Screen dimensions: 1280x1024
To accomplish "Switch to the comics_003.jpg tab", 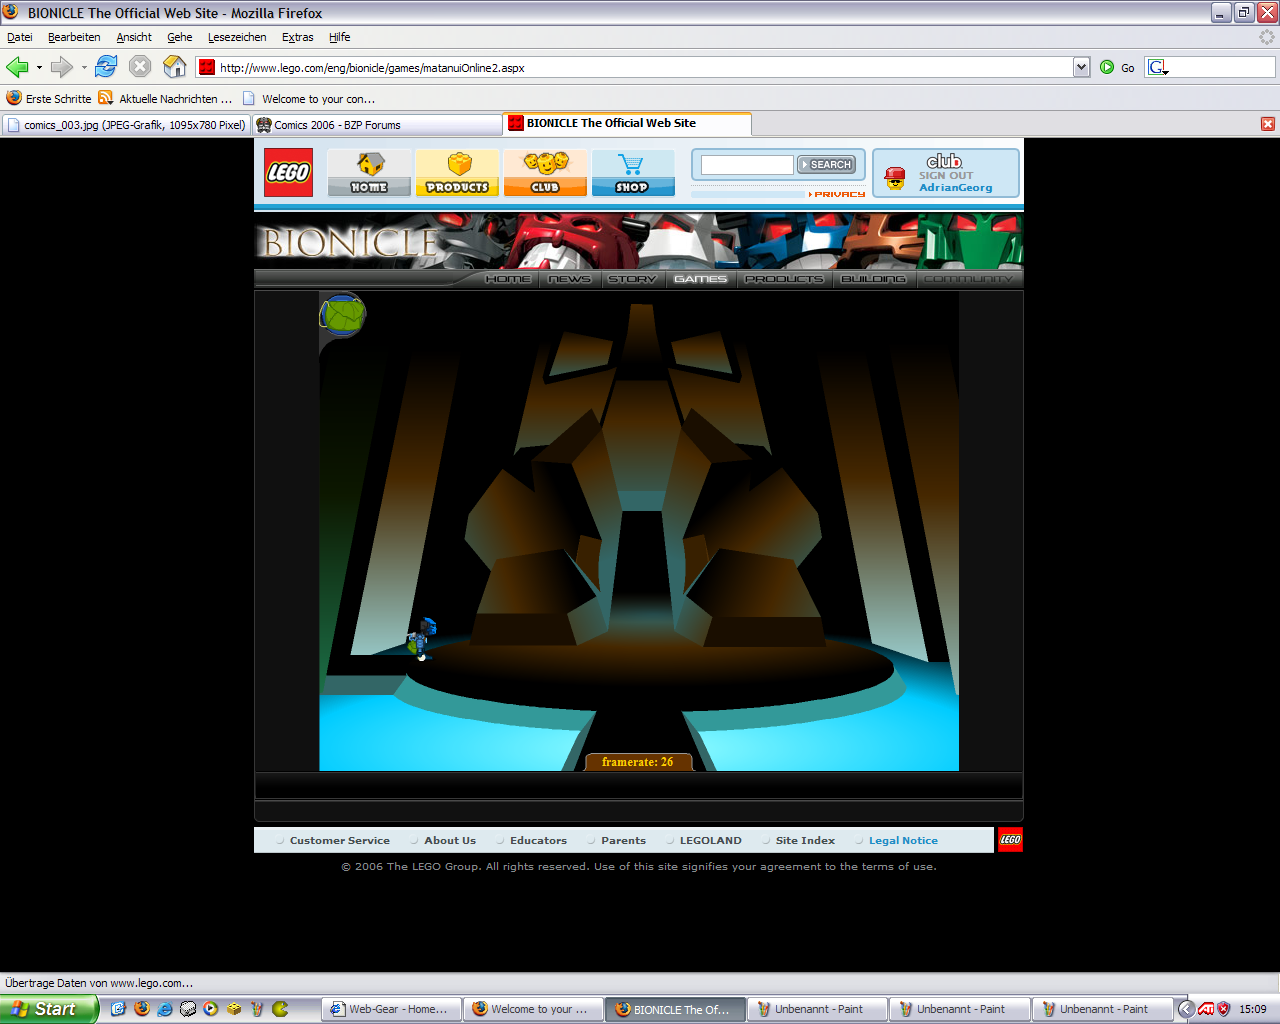I will pos(125,125).
